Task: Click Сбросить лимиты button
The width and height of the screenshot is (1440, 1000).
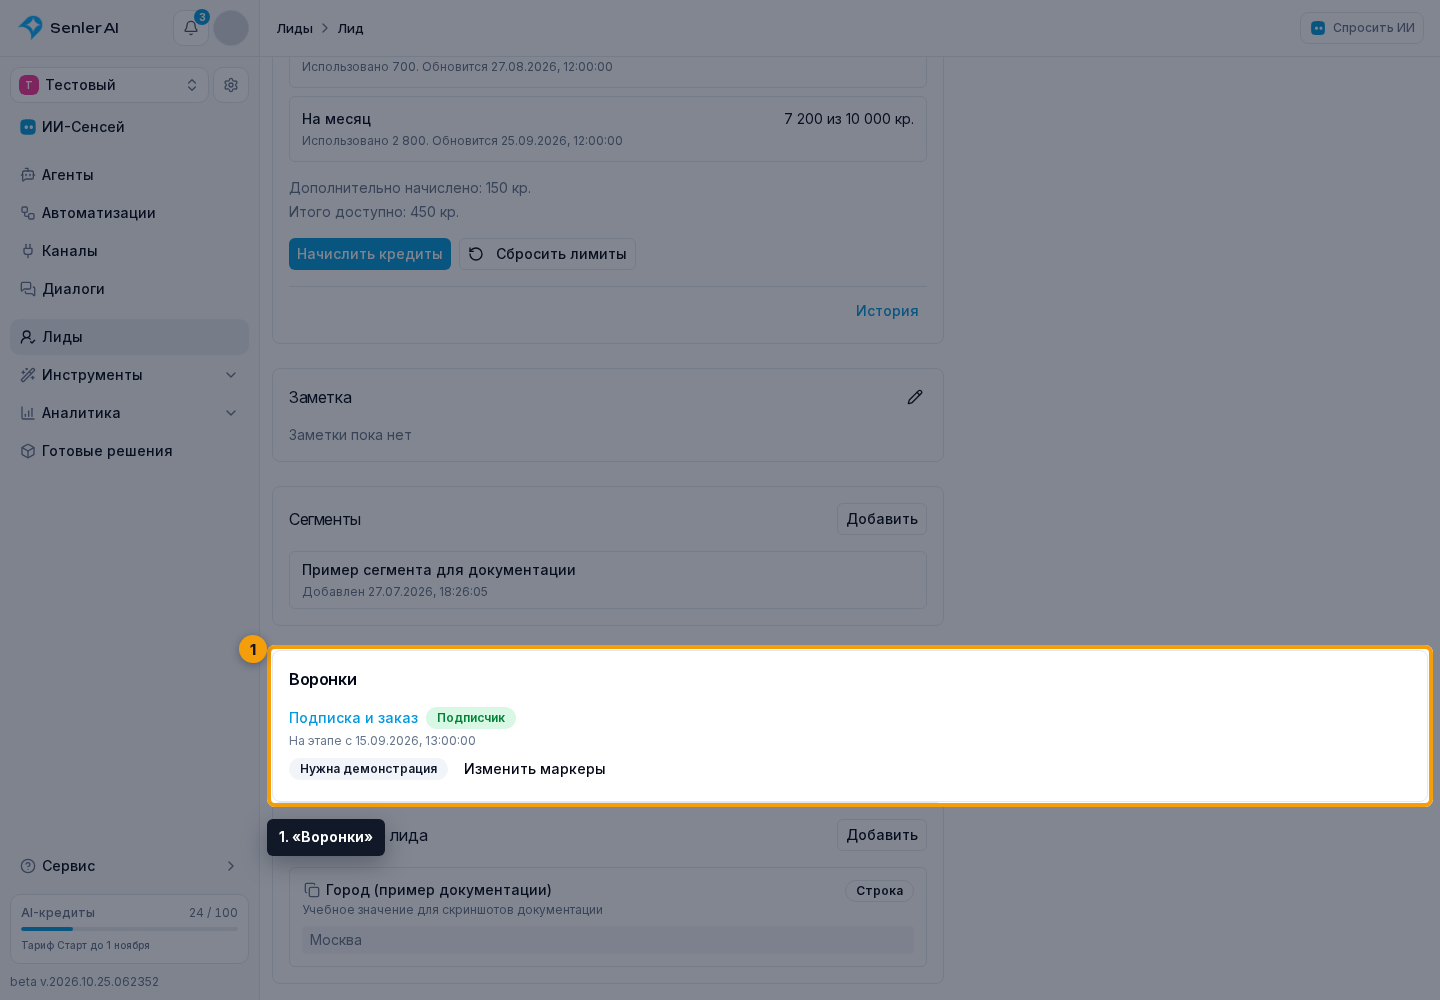Action: (547, 254)
